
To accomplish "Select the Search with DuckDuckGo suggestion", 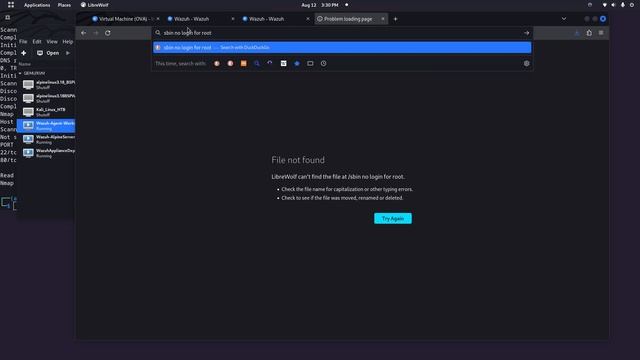I will click(342, 47).
